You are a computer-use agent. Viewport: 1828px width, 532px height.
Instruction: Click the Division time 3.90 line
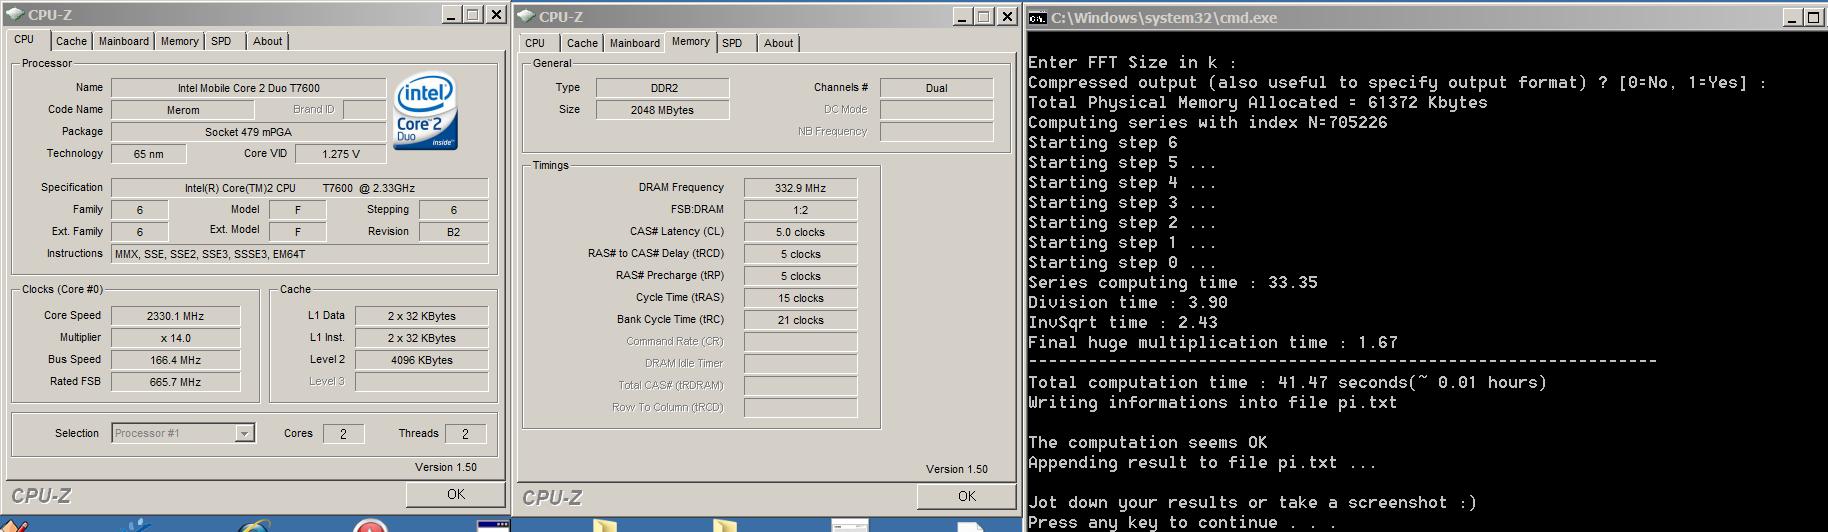pyautogui.click(x=1128, y=303)
